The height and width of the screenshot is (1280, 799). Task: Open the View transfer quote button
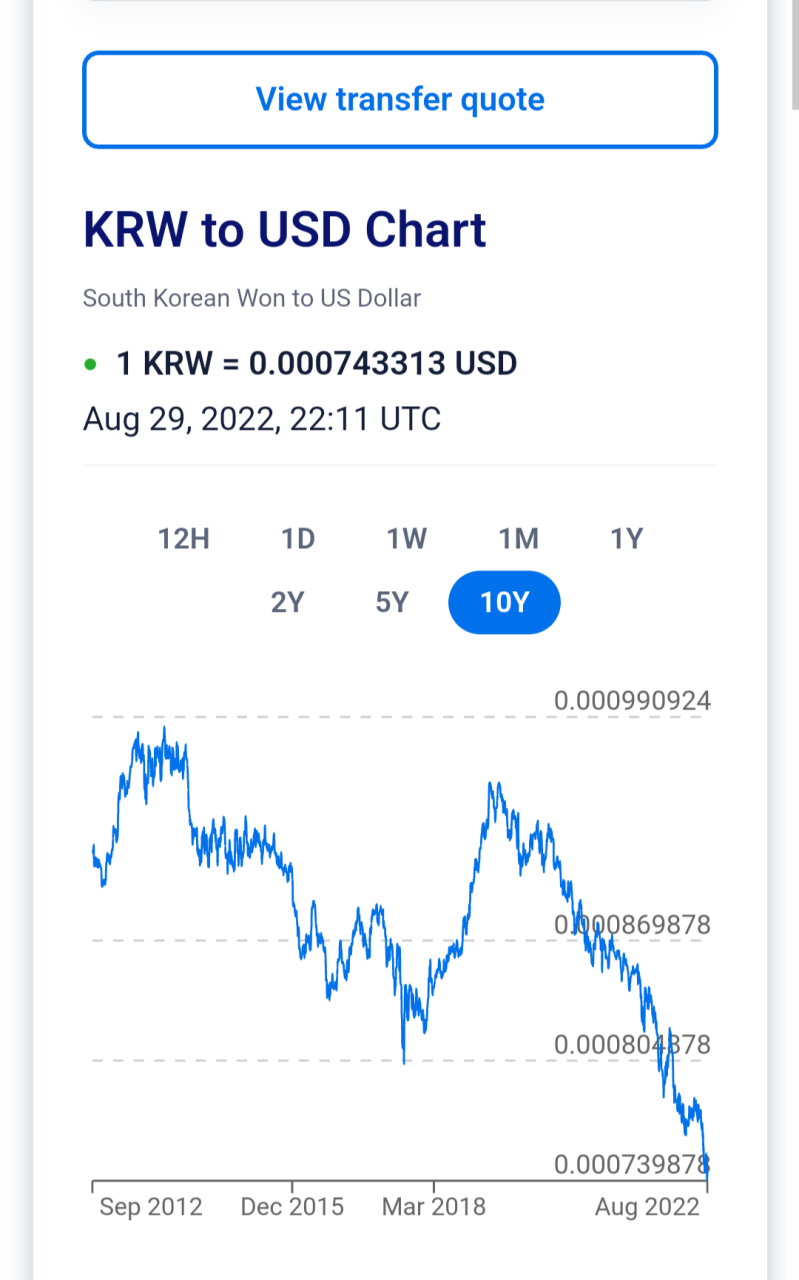coord(400,100)
